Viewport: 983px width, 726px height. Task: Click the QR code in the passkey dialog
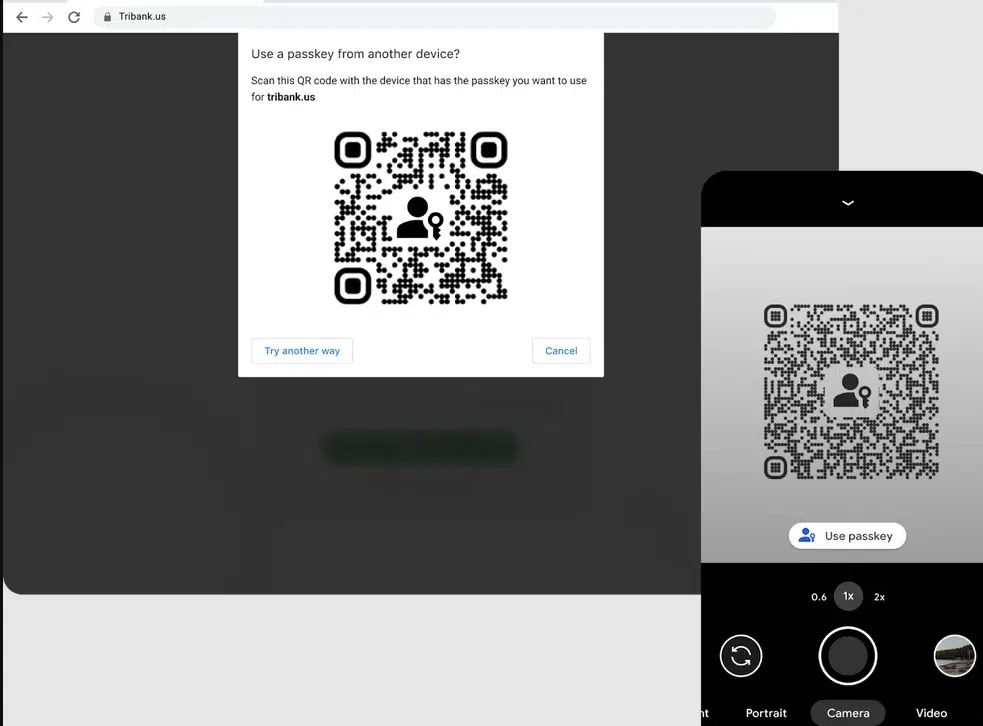pos(421,218)
